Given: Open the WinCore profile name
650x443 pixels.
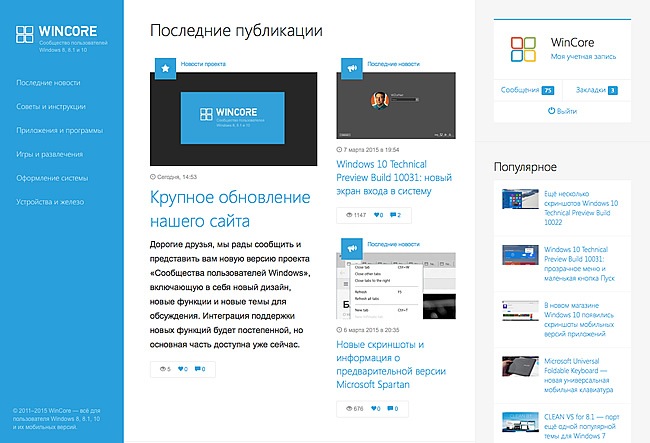Looking at the screenshot, I should 572,42.
